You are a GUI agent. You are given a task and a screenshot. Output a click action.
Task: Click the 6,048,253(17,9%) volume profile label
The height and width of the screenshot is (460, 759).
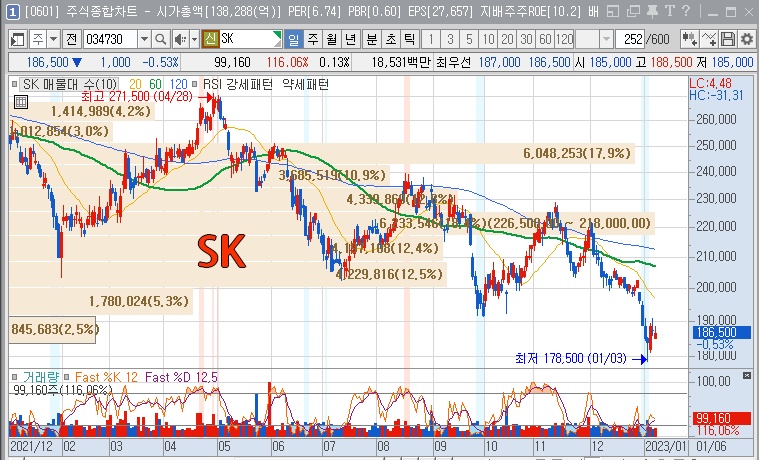coord(577,153)
